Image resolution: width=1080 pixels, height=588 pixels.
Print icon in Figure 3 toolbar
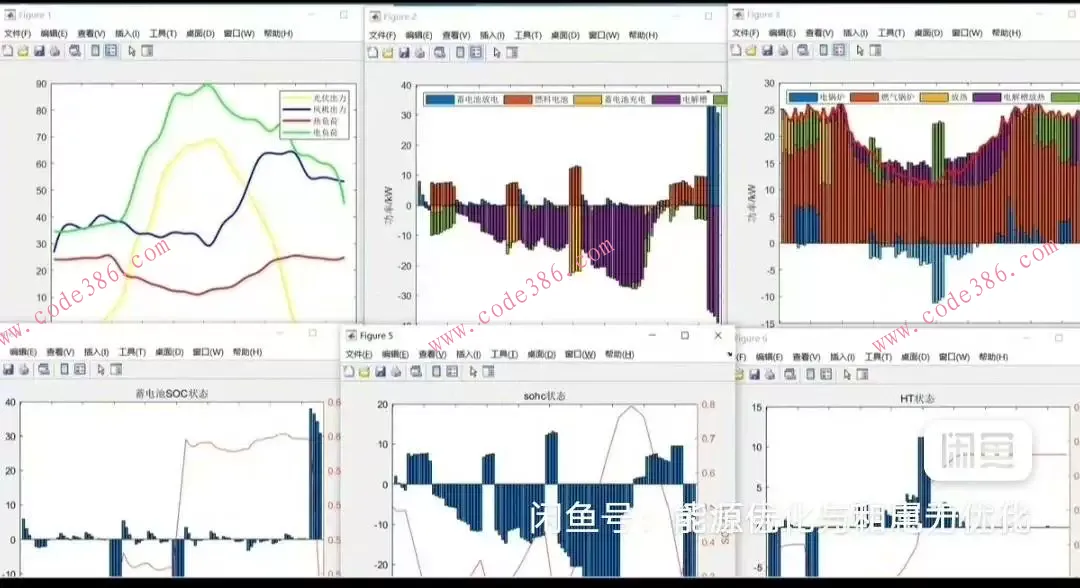point(783,50)
